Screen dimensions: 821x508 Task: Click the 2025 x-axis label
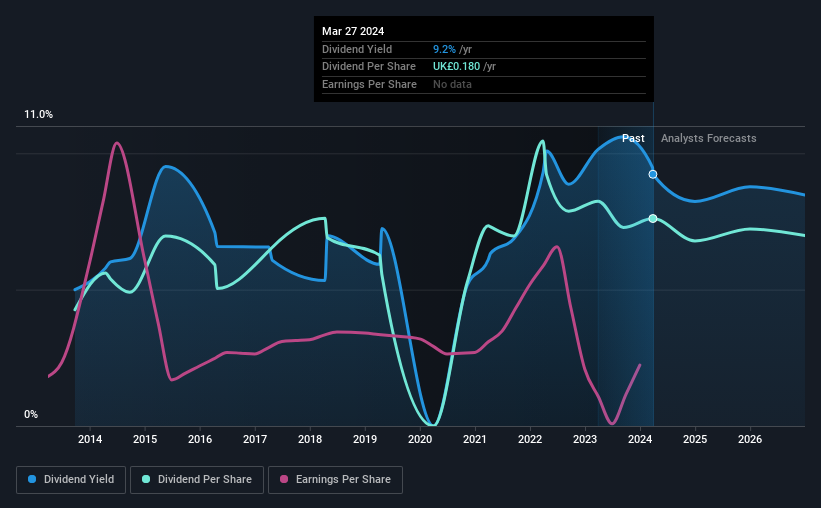(695, 439)
